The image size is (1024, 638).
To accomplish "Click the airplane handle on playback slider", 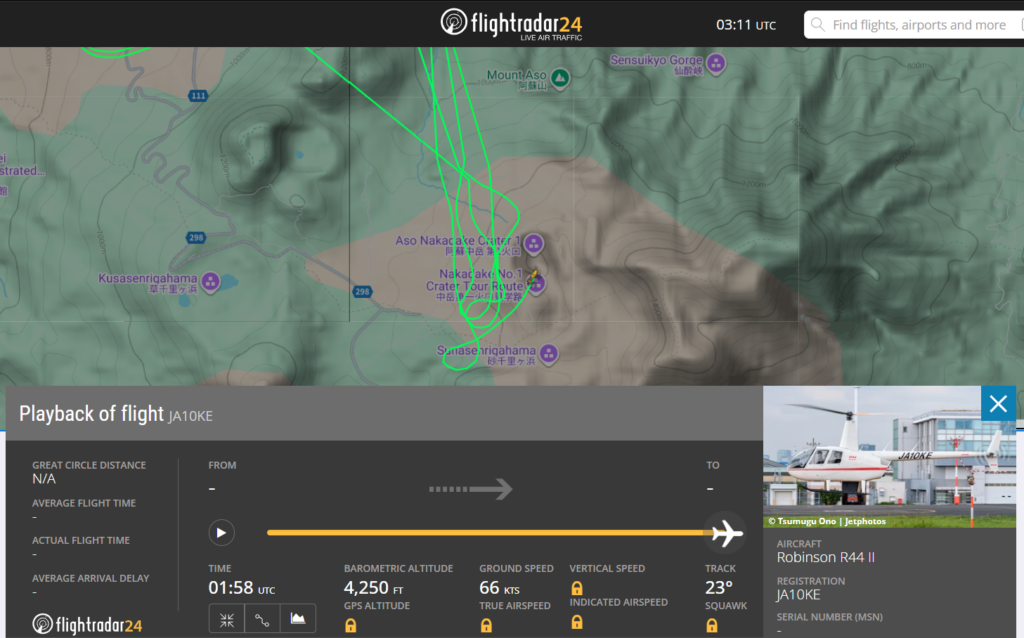I will pyautogui.click(x=726, y=533).
